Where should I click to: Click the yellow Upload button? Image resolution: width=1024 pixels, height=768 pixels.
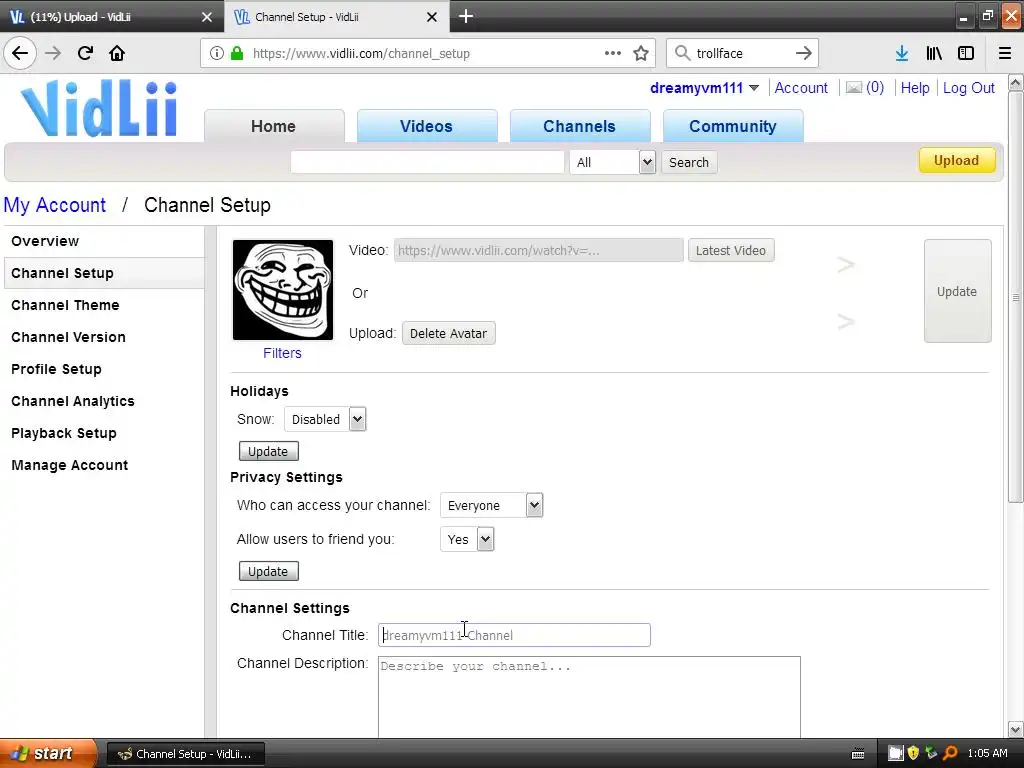pyautogui.click(x=957, y=161)
